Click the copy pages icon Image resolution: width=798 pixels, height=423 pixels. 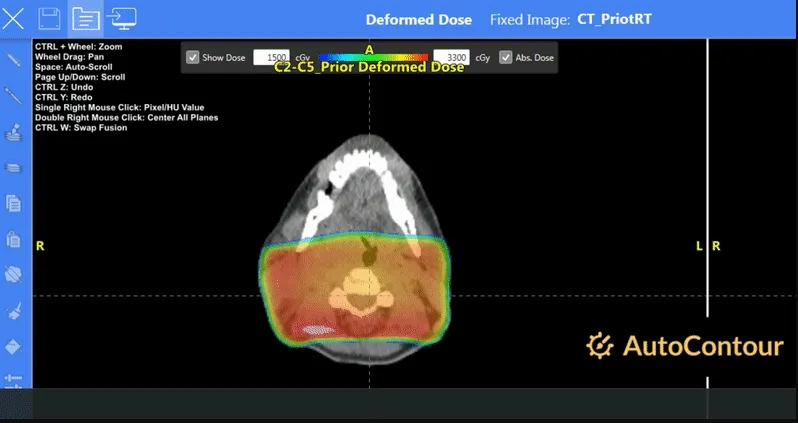13,203
